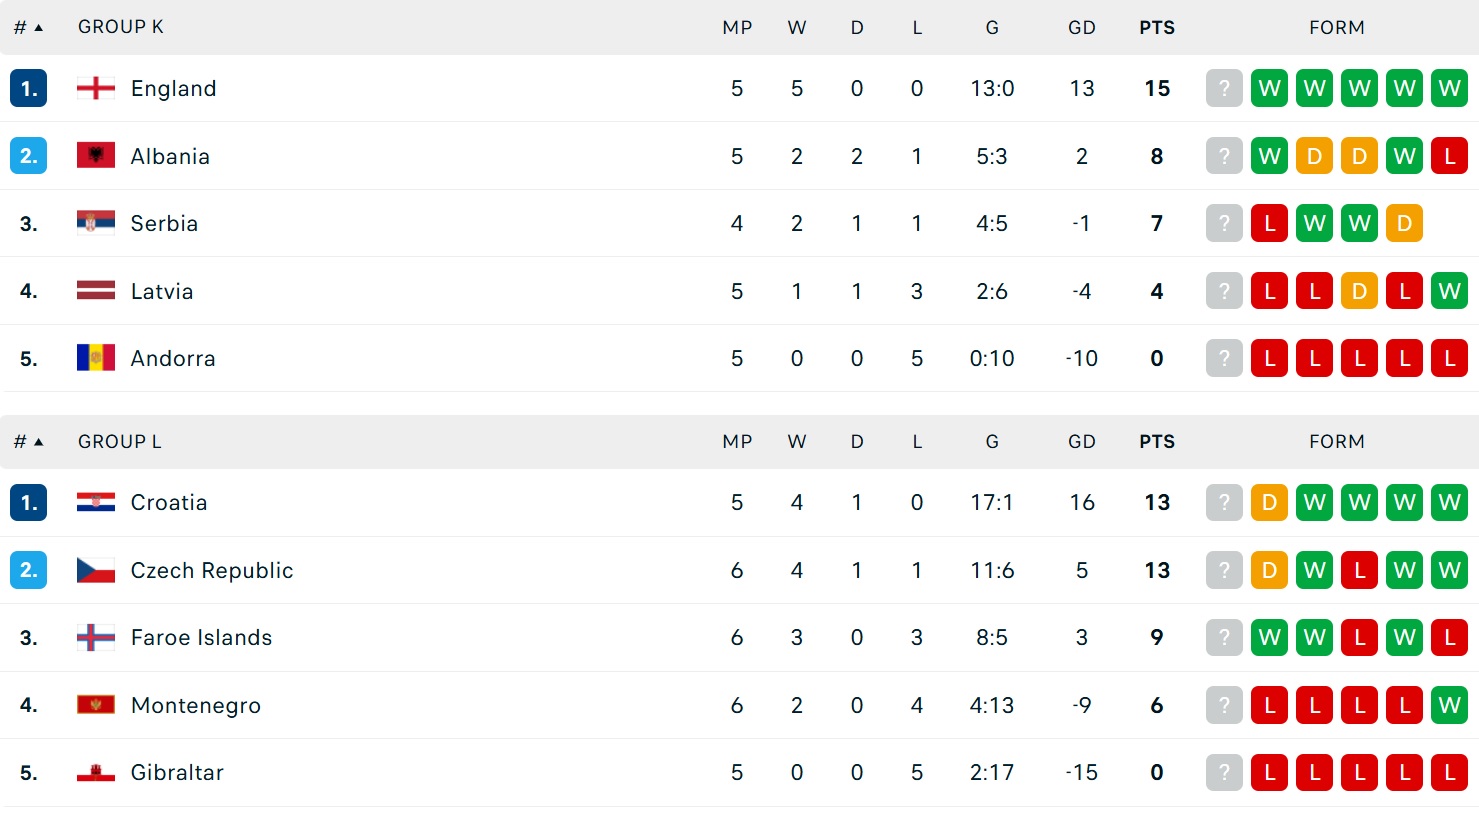Click Serbia's orange D form badge
This screenshot has width=1479, height=817.
click(1404, 223)
